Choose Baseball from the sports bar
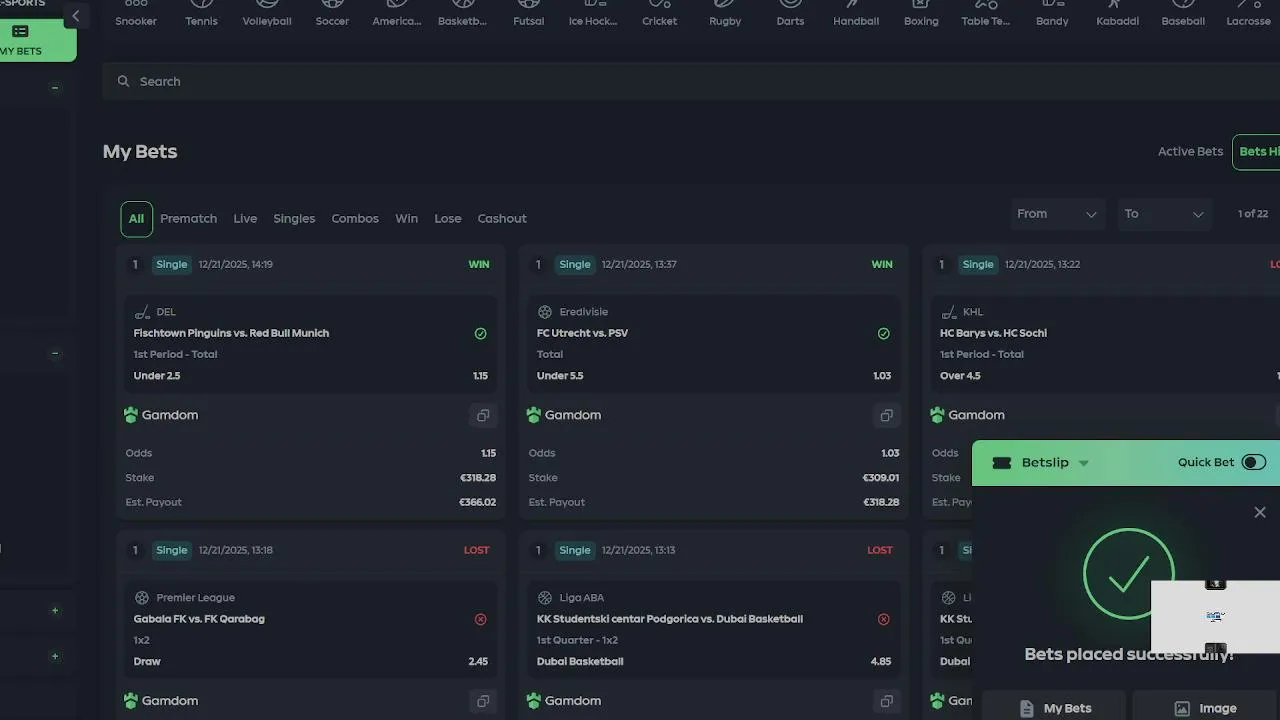Viewport: 1280px width, 720px height. coord(1183,13)
